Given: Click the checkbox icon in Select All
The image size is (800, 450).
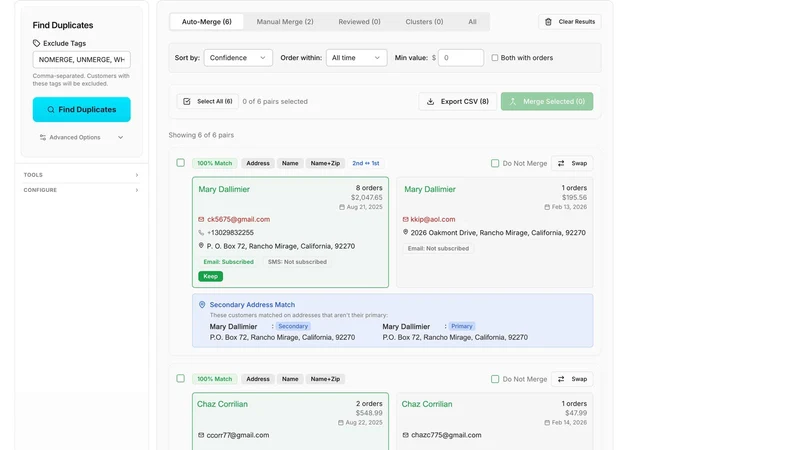Looking at the screenshot, I should (187, 102).
